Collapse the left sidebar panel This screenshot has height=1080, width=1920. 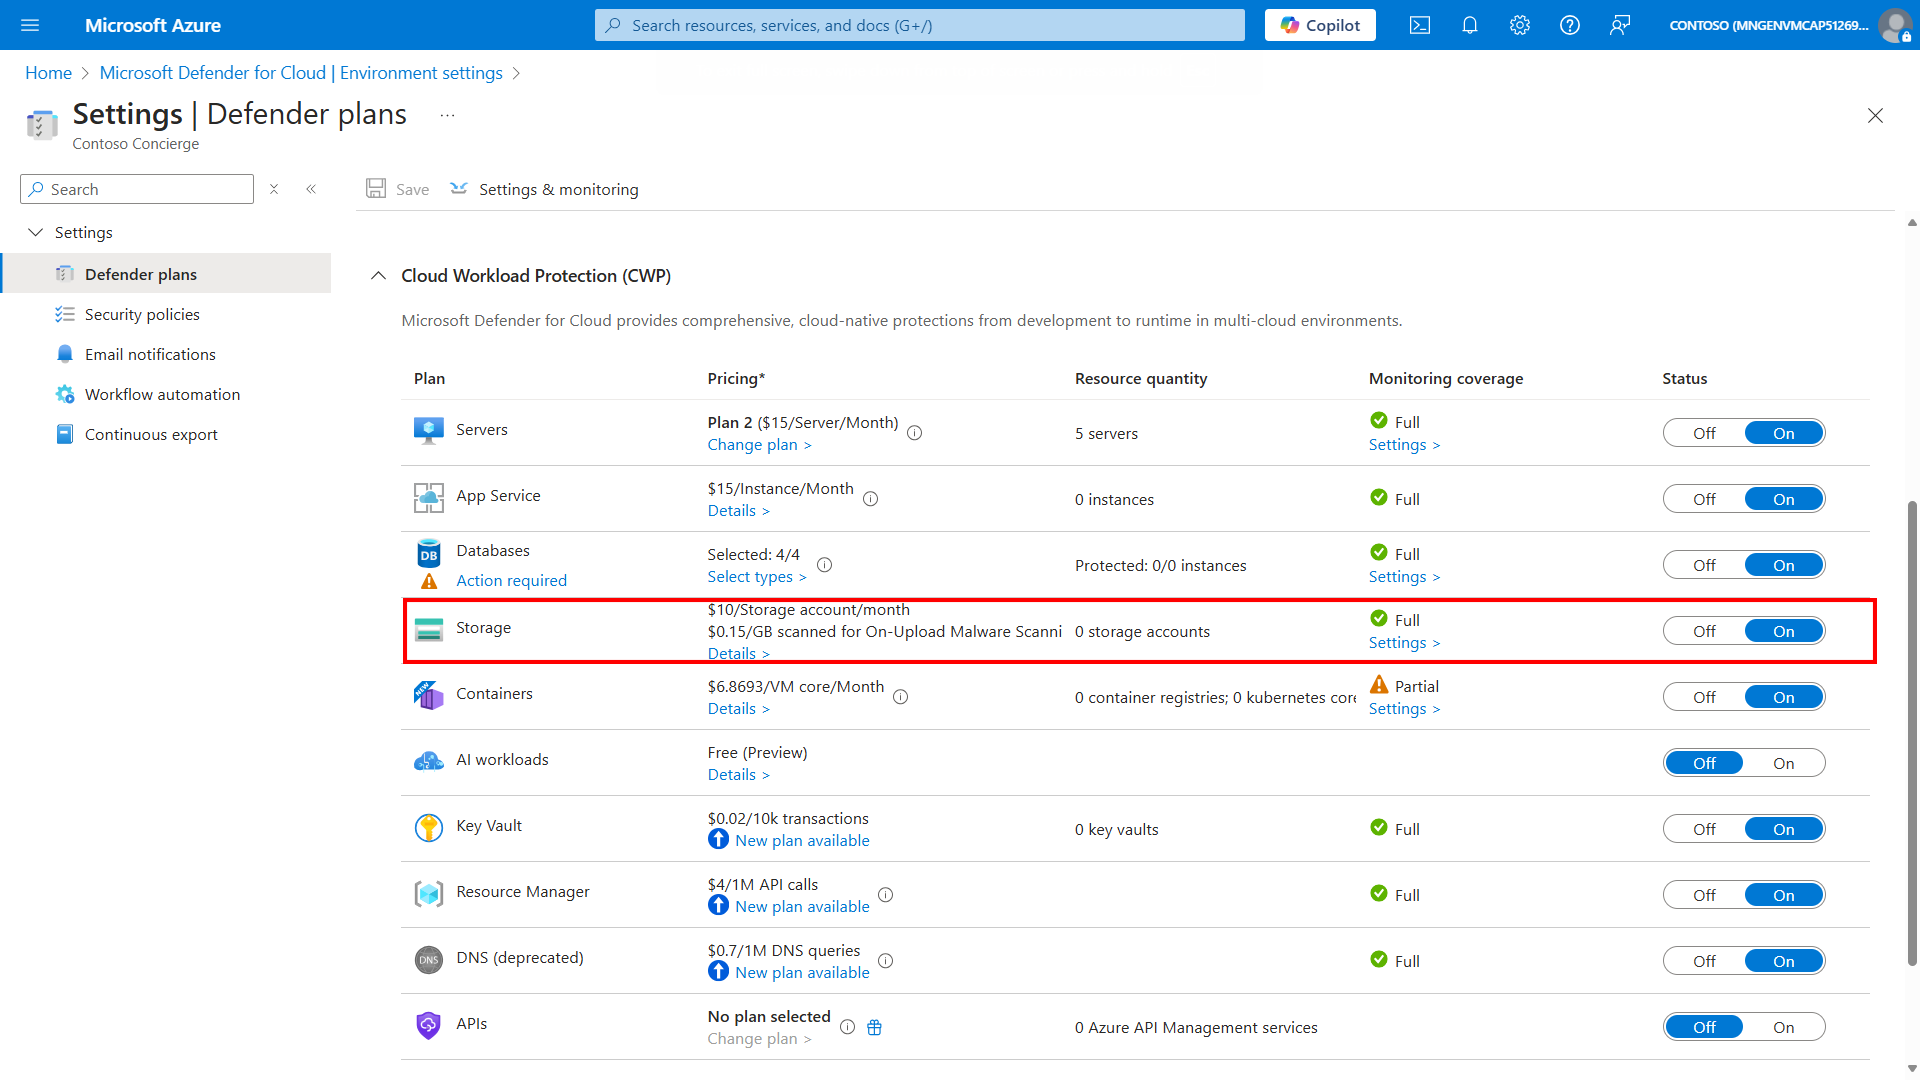[311, 188]
